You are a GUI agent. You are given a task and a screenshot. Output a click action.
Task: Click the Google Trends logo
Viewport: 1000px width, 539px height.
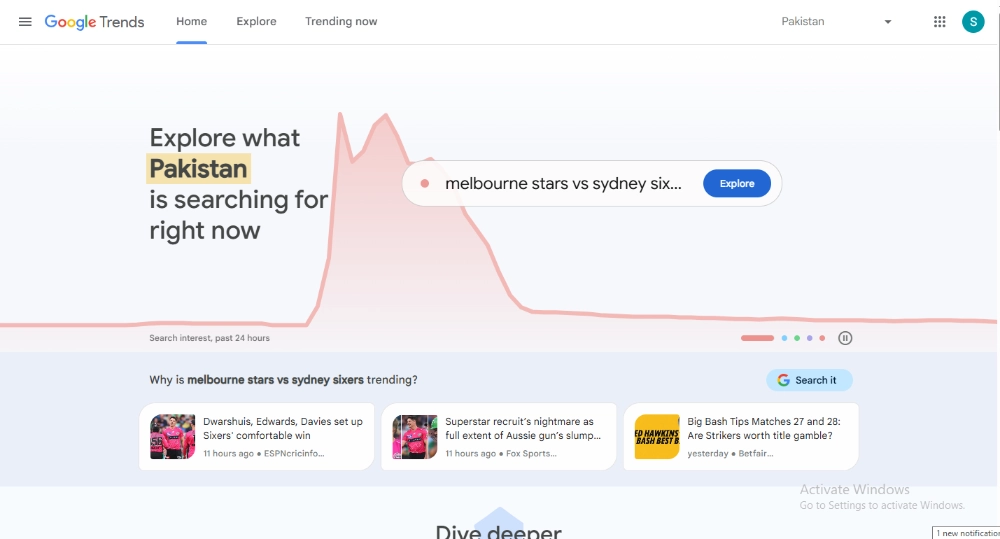point(94,22)
